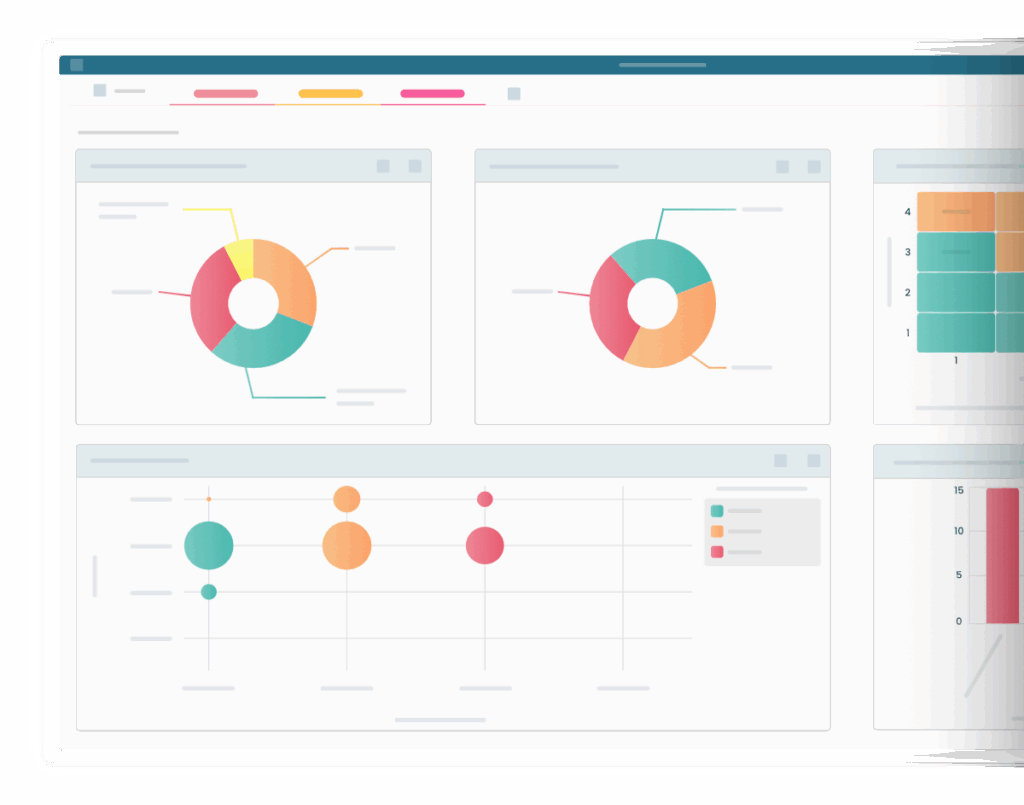Click the horizontal scrollbar below the bubble chart
The image size is (1024, 805).
440,720
